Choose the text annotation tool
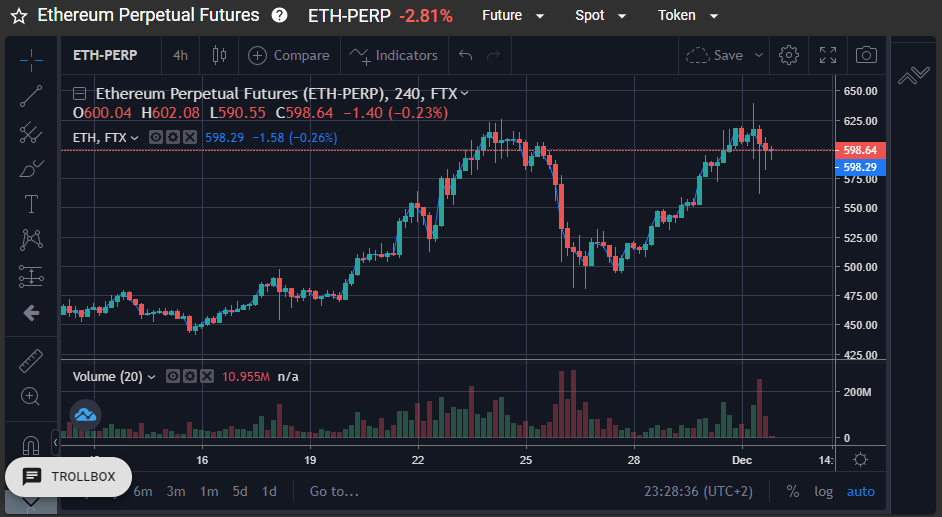Image resolution: width=942 pixels, height=517 pixels. click(31, 204)
